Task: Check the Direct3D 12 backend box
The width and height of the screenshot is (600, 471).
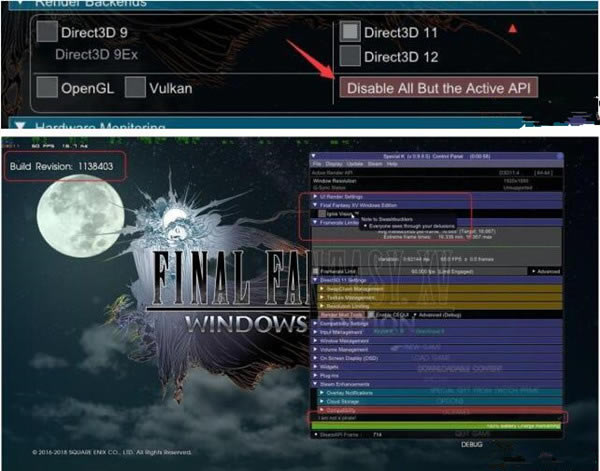Action: (x=349, y=56)
